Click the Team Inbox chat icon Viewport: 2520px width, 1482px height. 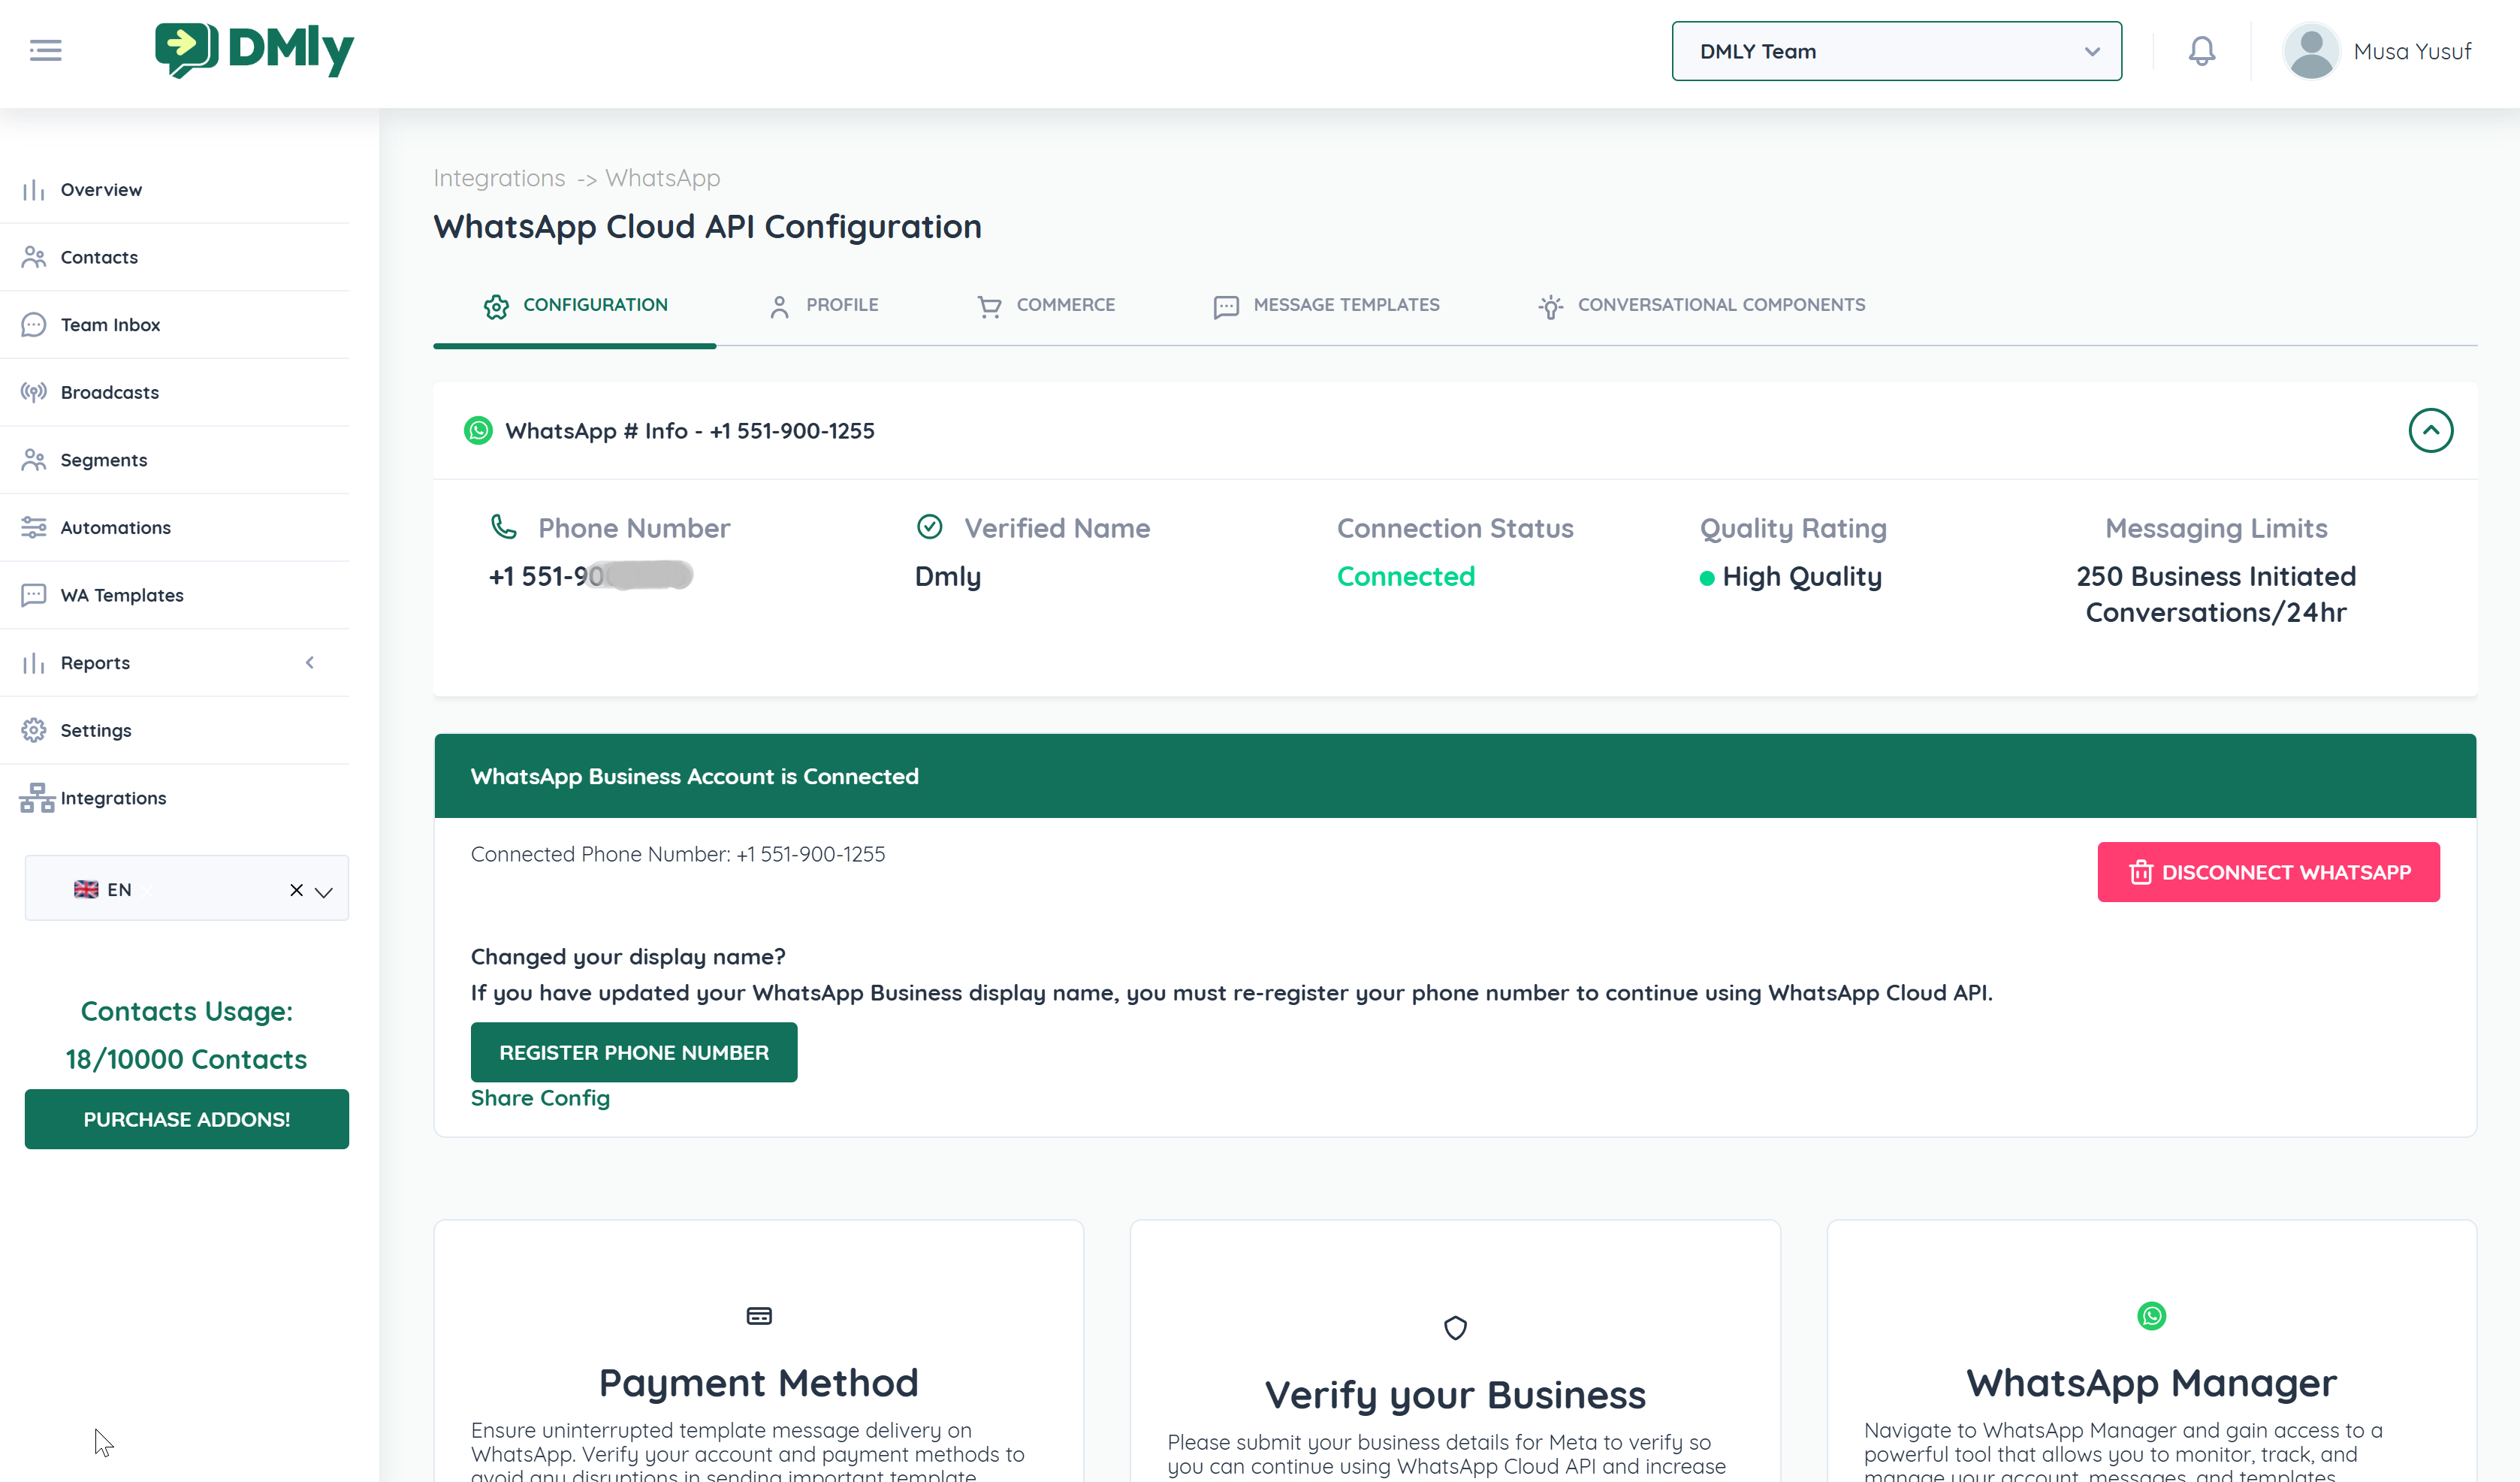pyautogui.click(x=34, y=325)
